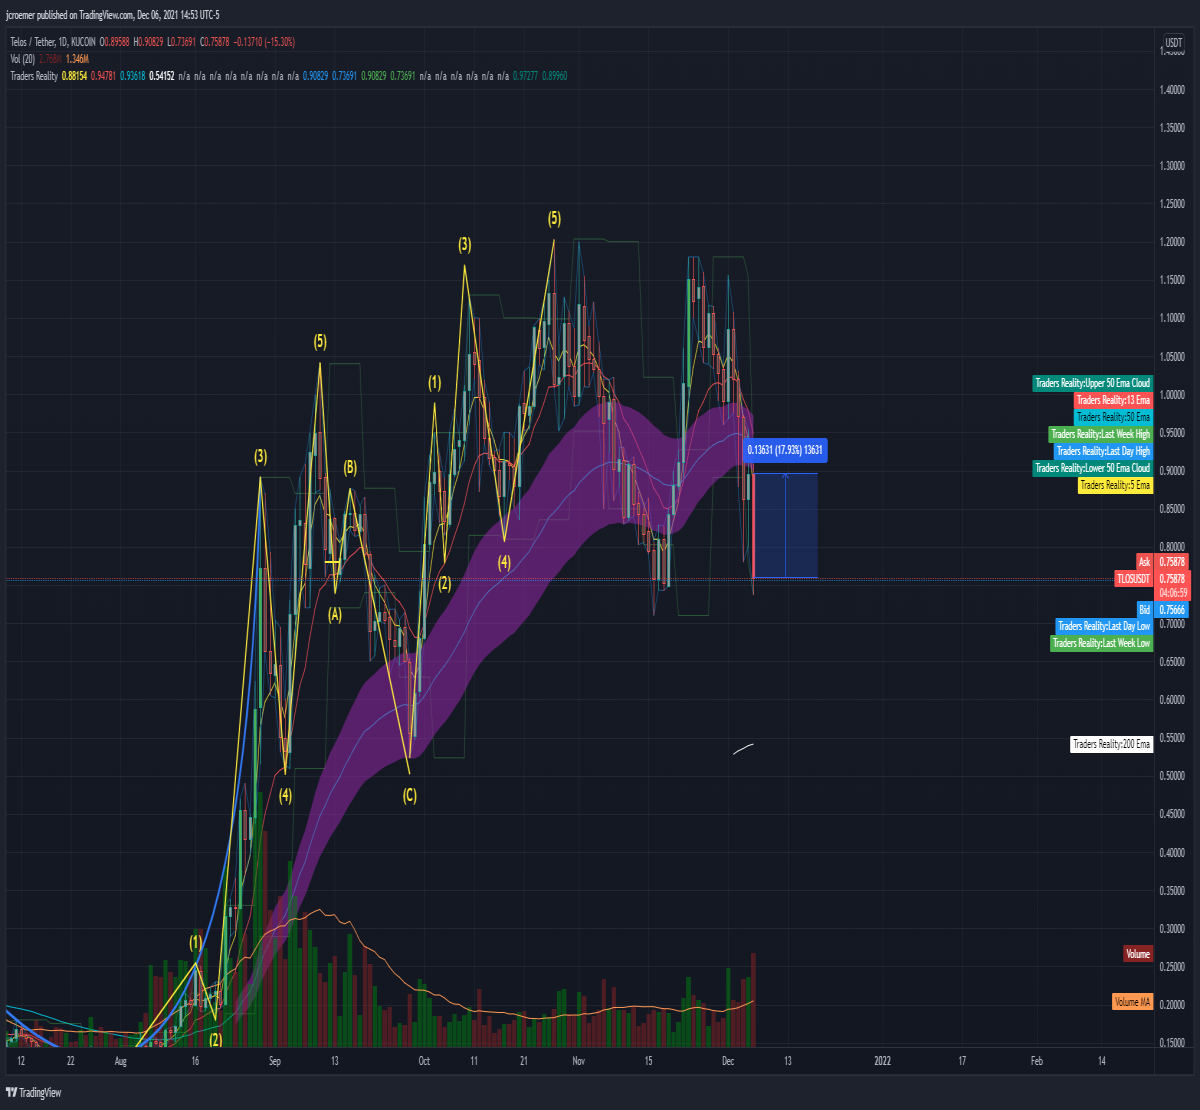Click the orange 1.346M volume value
Screen dimensions: 1200x1110
tap(78, 59)
